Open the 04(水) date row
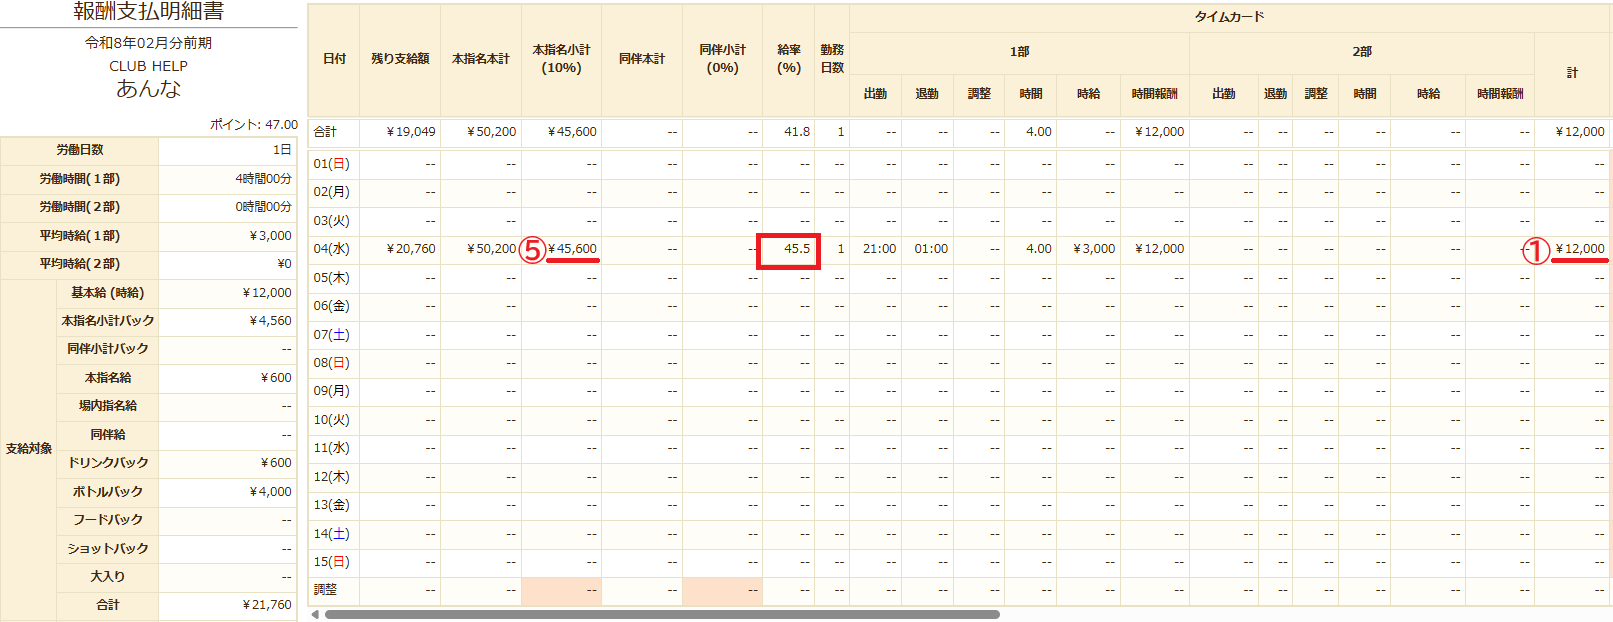This screenshot has width=1613, height=622. 331,249
